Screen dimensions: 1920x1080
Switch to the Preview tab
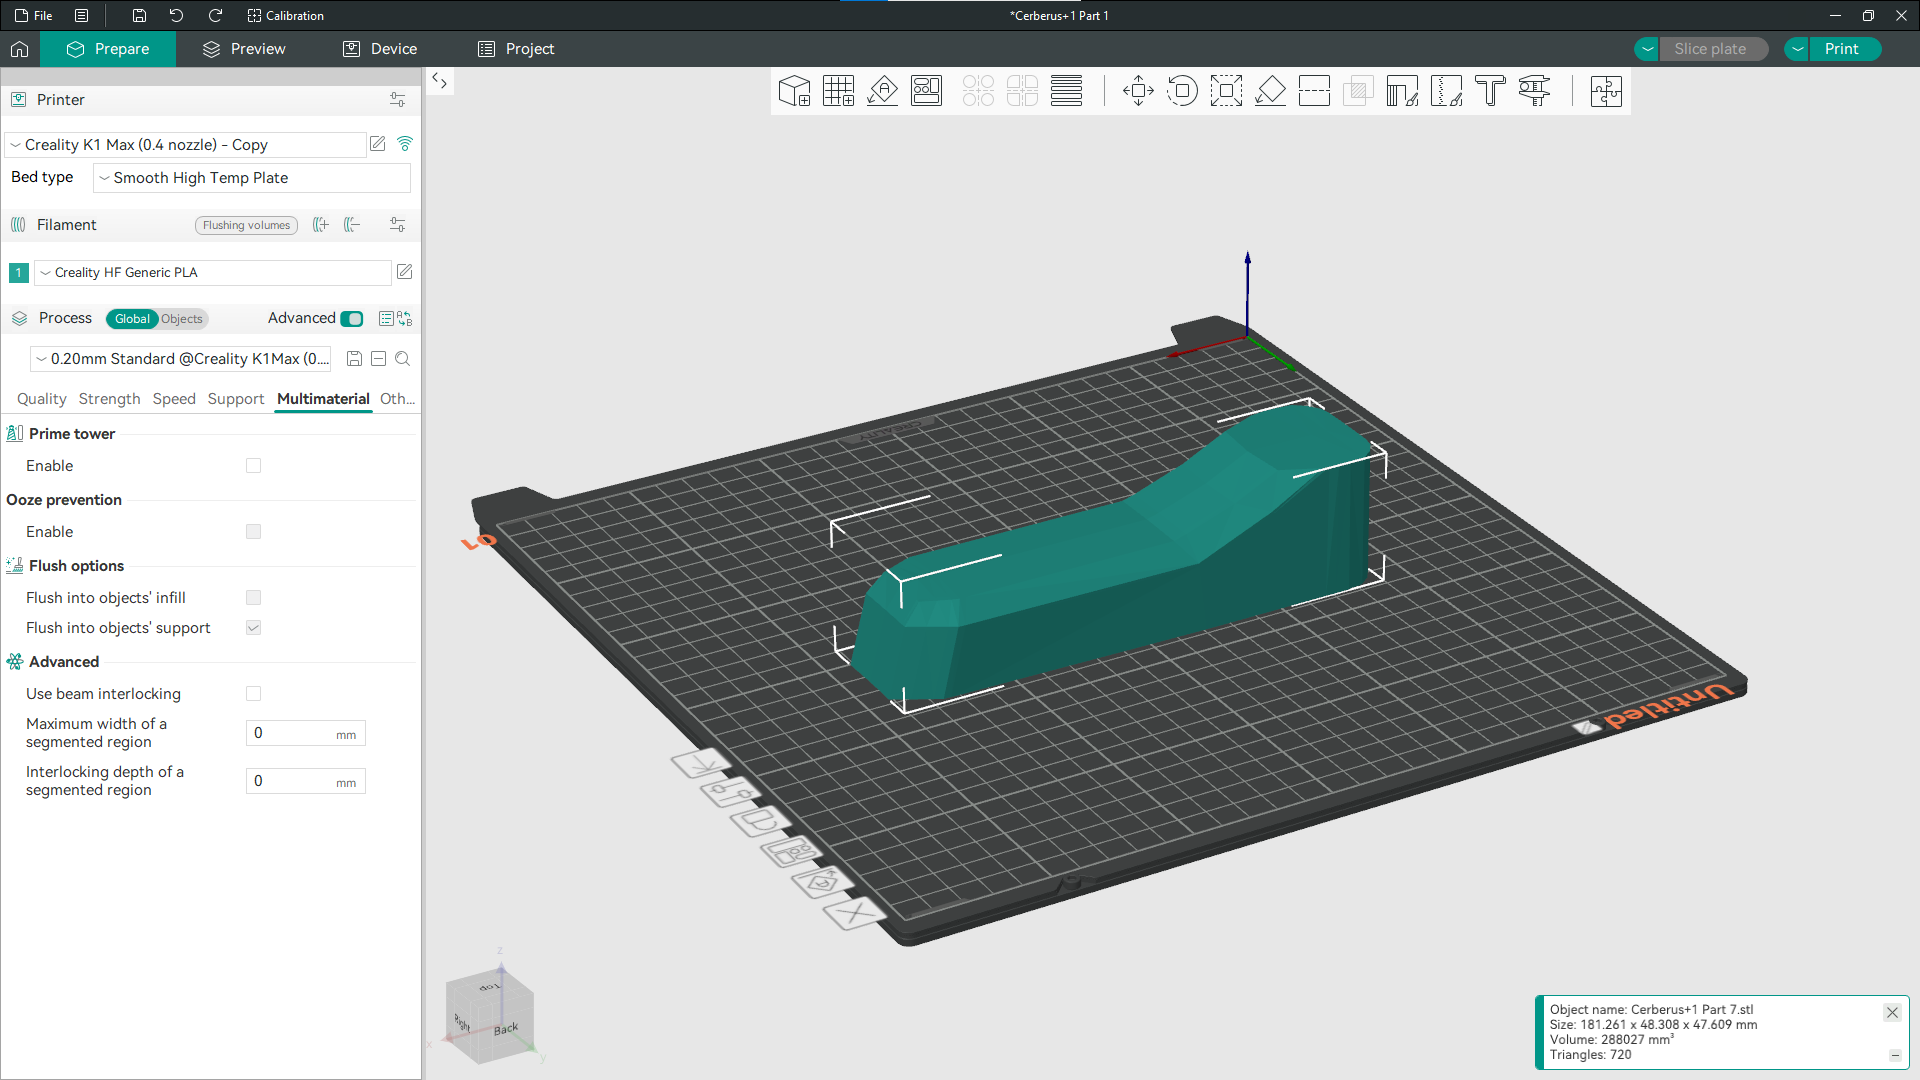point(244,49)
